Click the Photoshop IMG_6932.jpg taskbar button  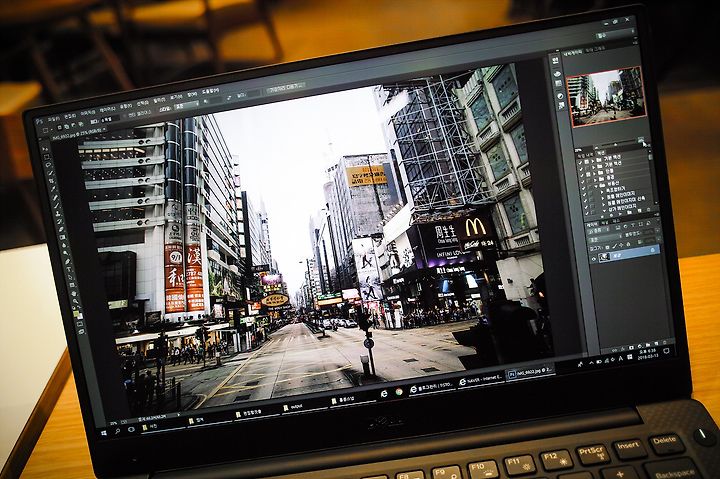(x=529, y=373)
